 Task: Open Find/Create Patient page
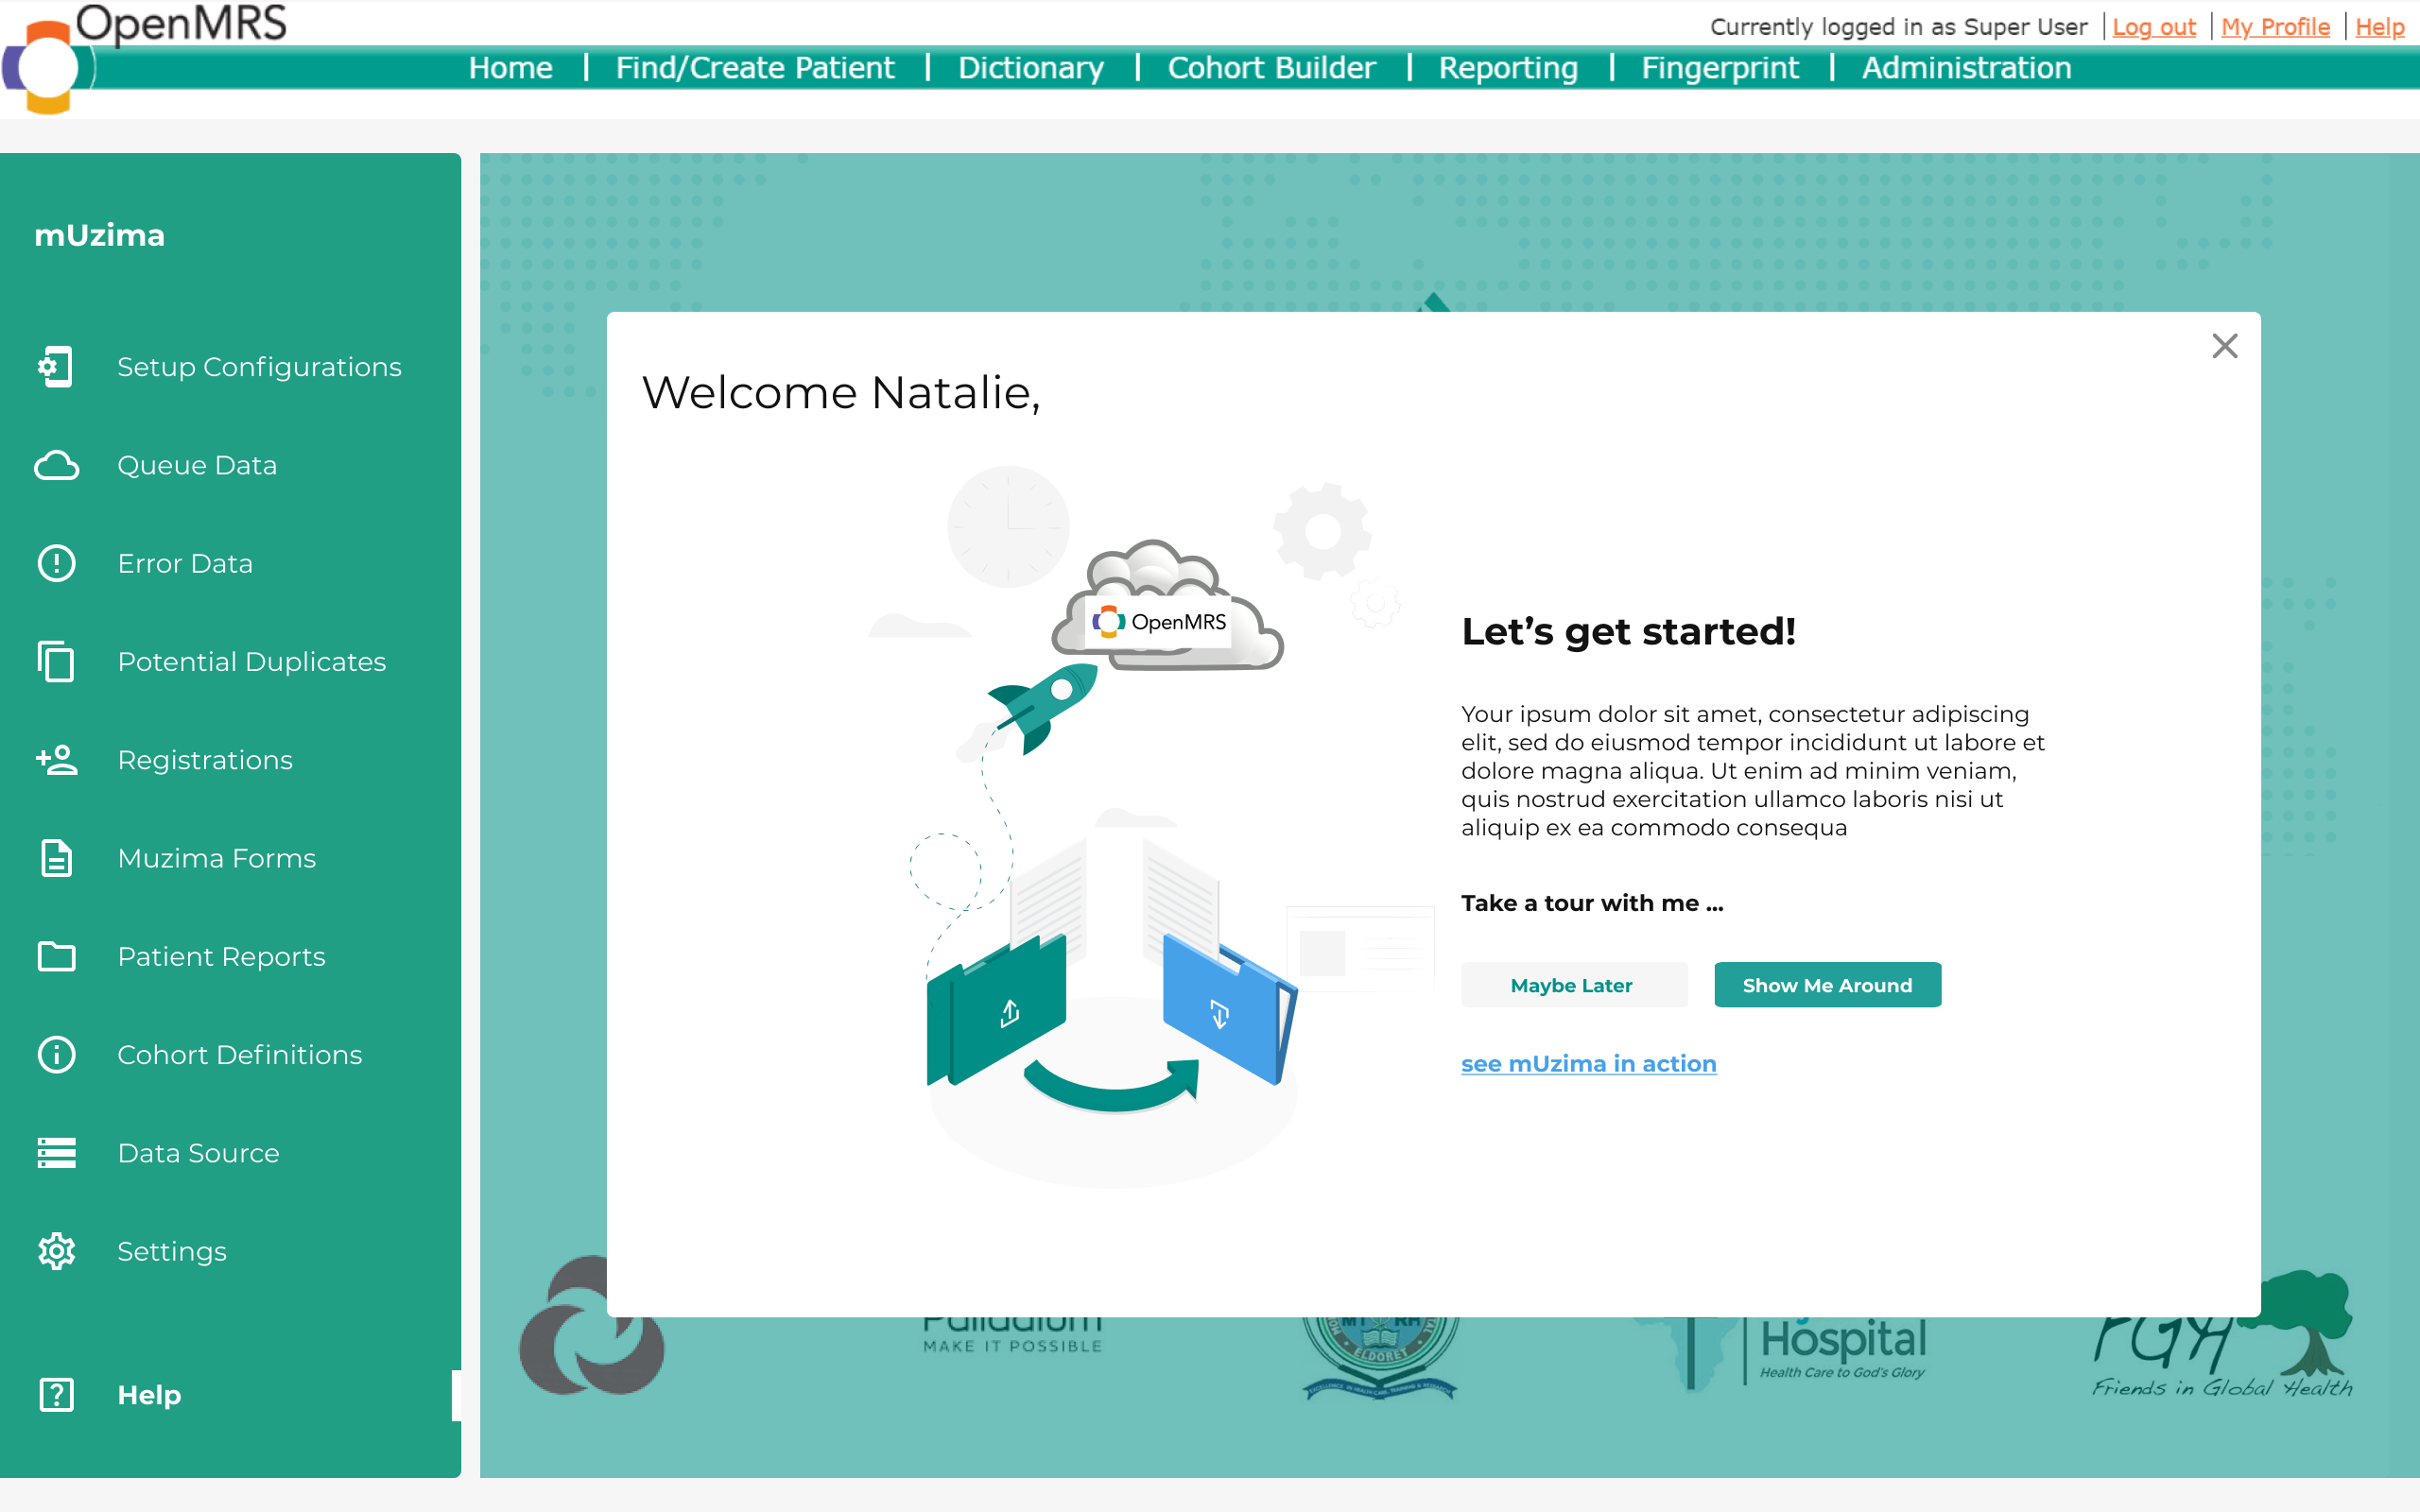tap(755, 67)
